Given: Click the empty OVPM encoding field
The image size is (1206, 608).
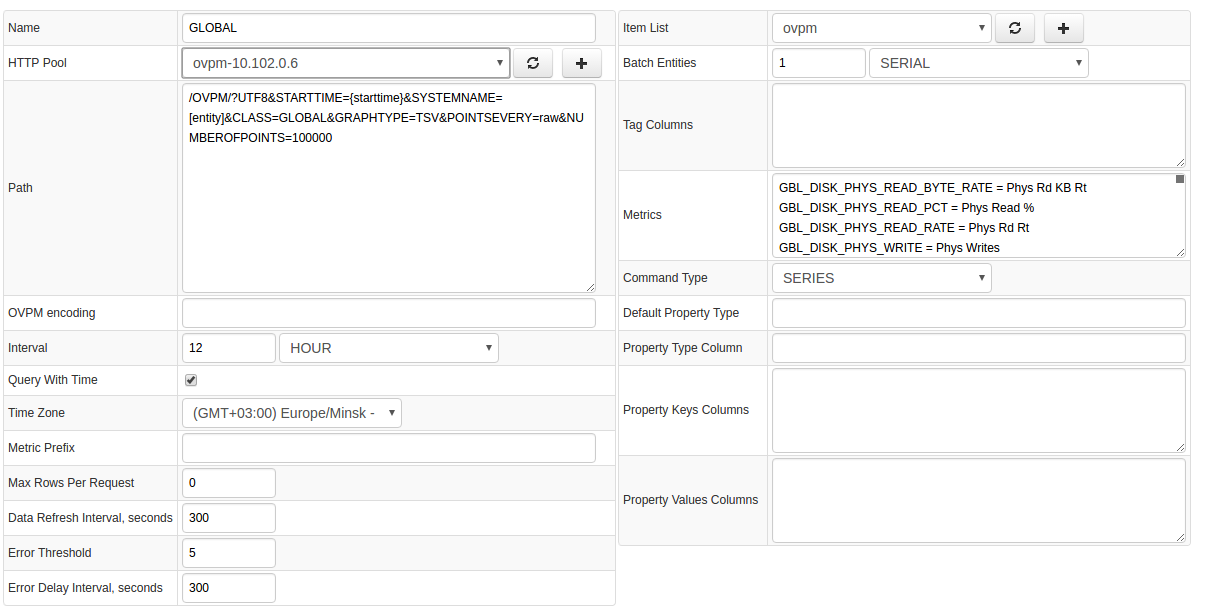Looking at the screenshot, I should [388, 312].
